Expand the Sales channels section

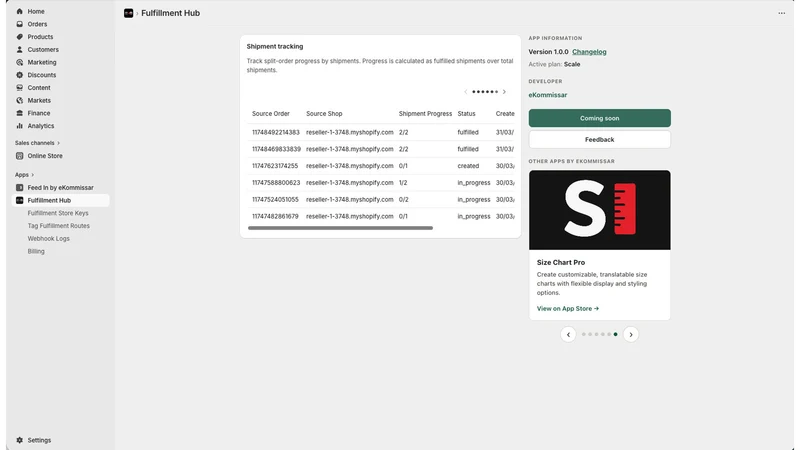(37, 143)
